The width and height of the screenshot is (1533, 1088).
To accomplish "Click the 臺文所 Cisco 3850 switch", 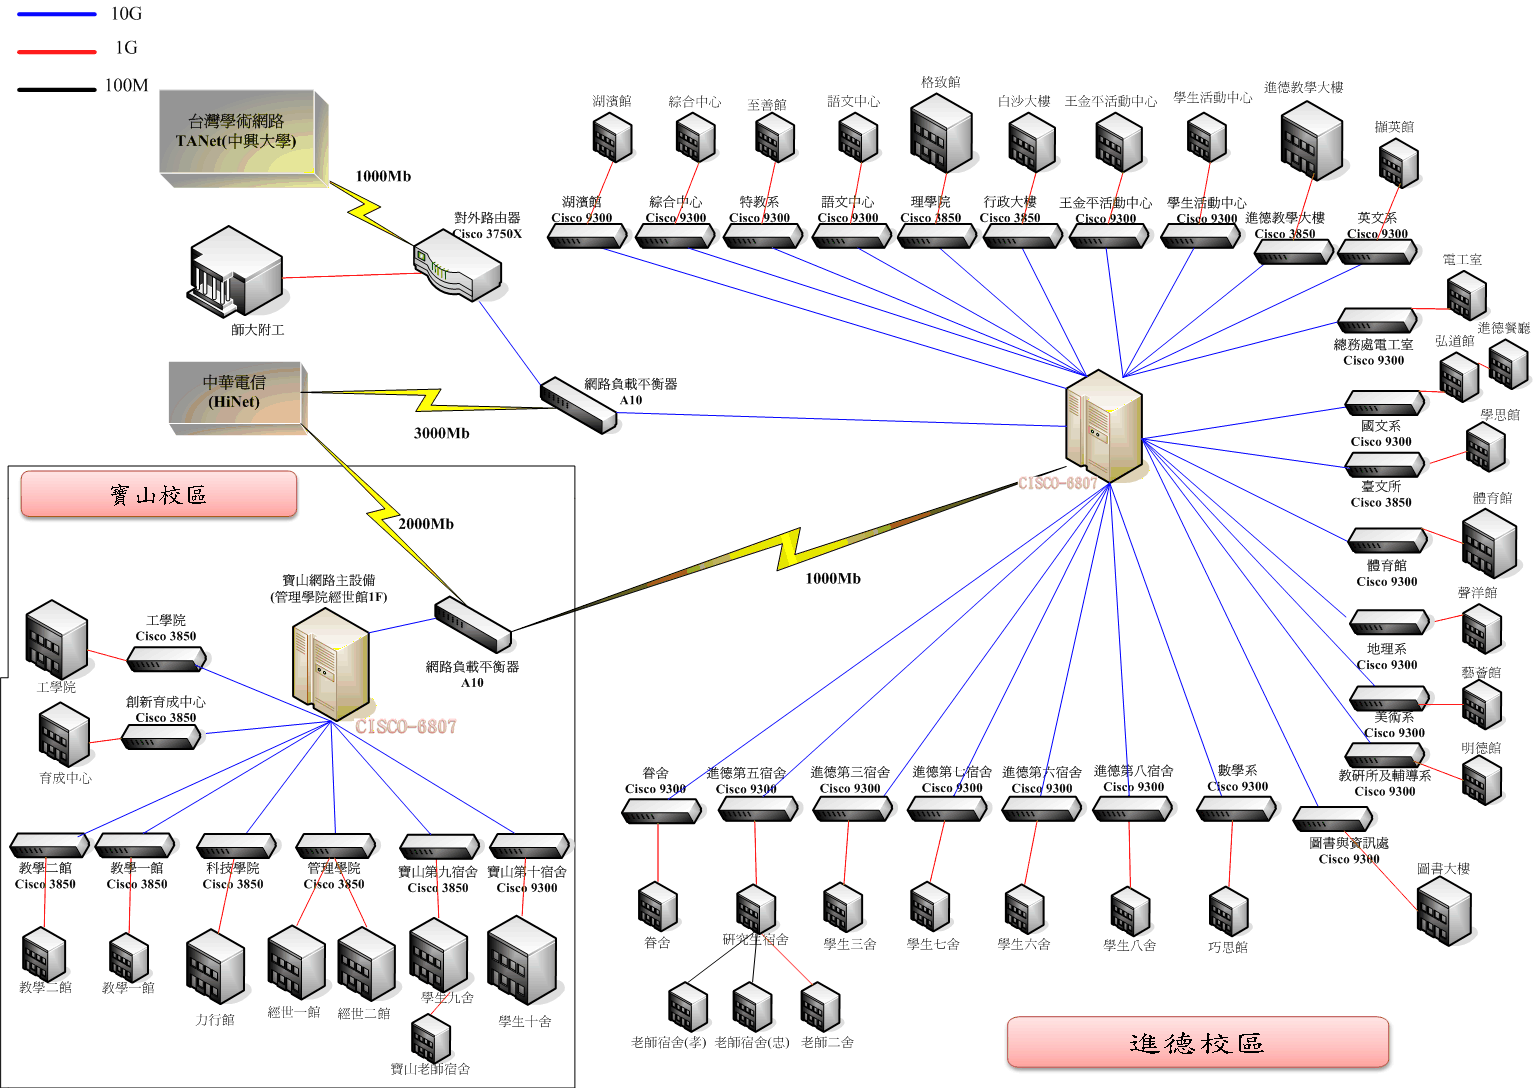I will 1384,465.
